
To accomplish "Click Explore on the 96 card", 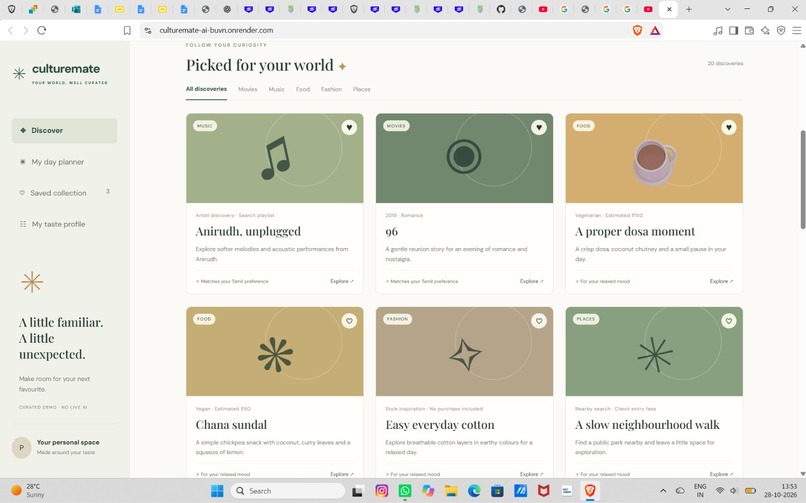I will (532, 281).
